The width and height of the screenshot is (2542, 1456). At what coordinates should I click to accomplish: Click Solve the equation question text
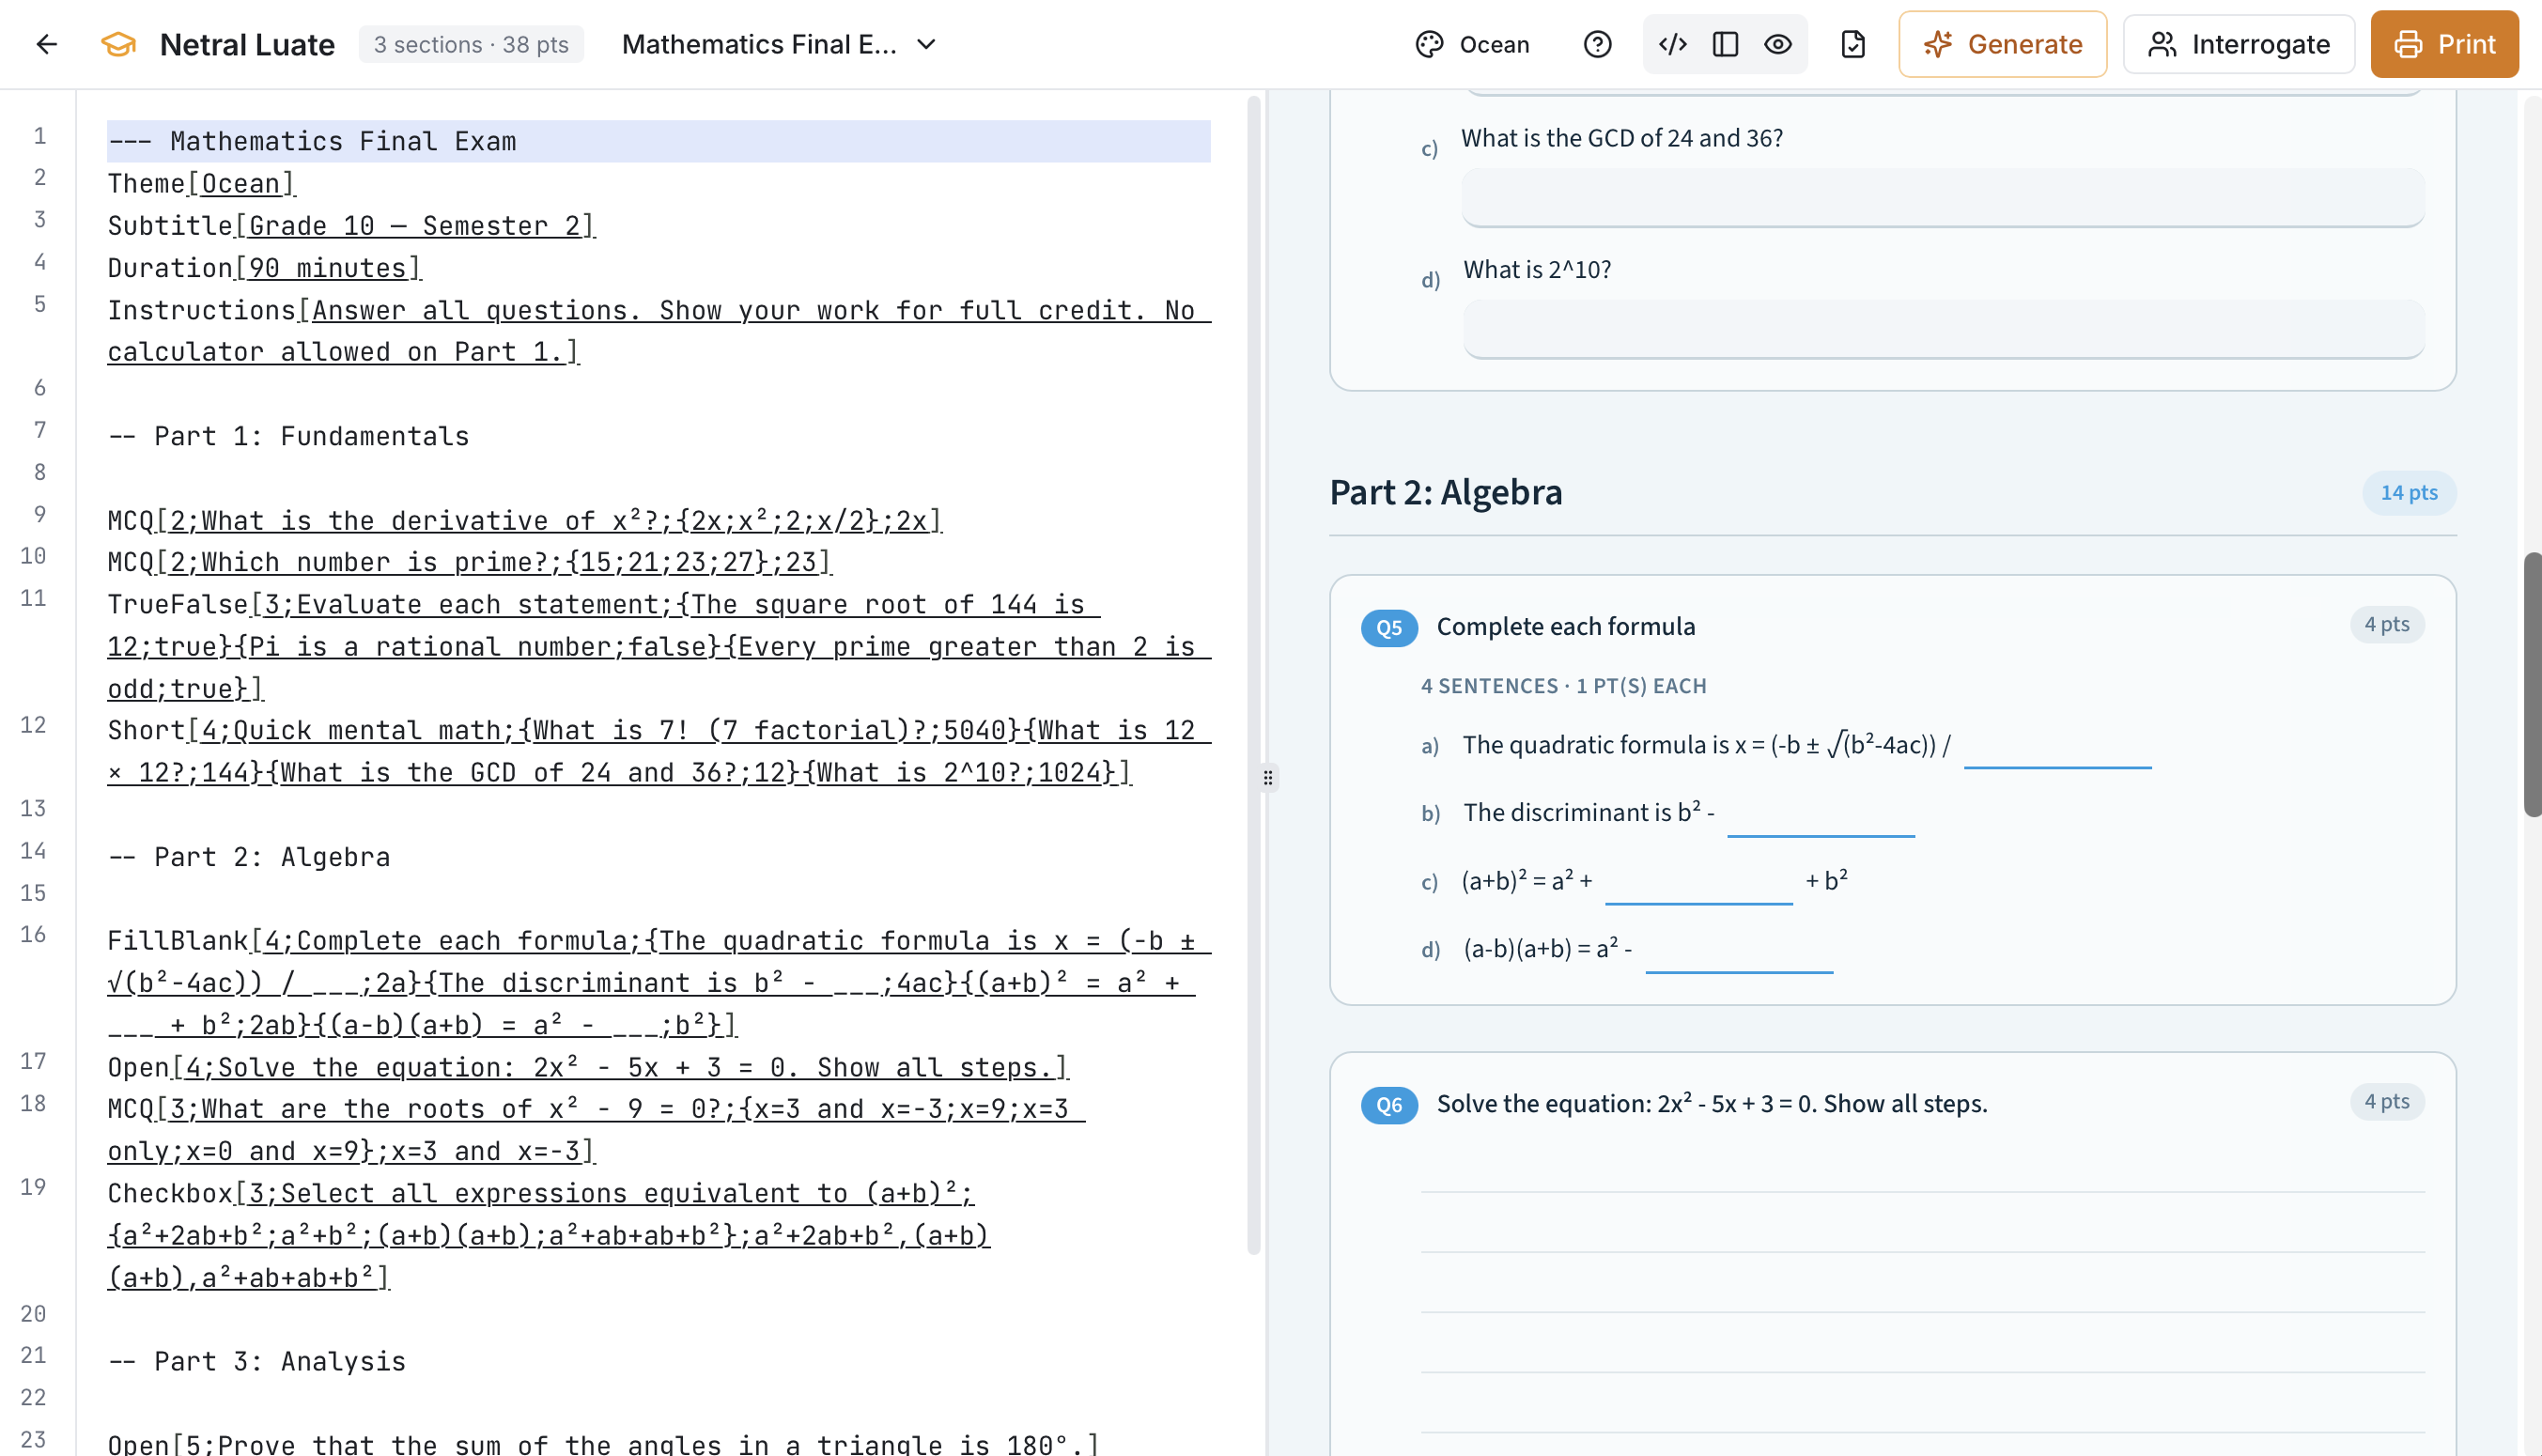click(1712, 1103)
